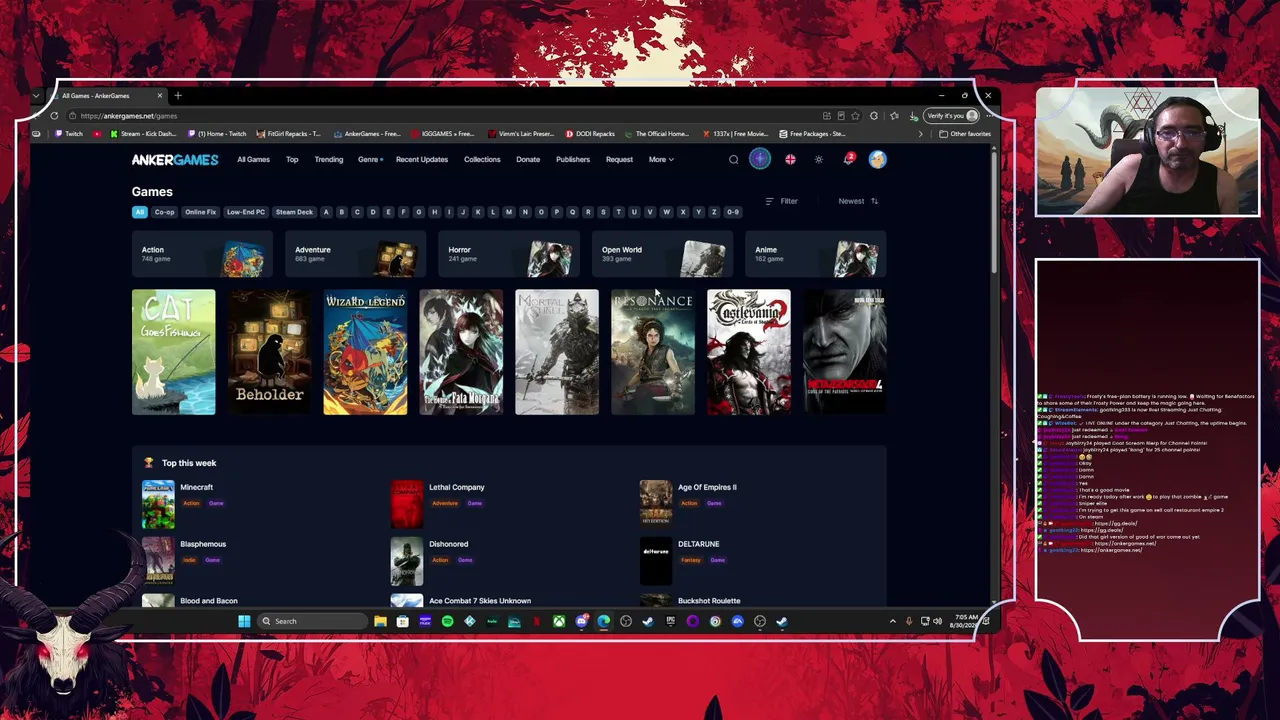
Task: Expand the Other favorites folder
Action: pos(965,134)
